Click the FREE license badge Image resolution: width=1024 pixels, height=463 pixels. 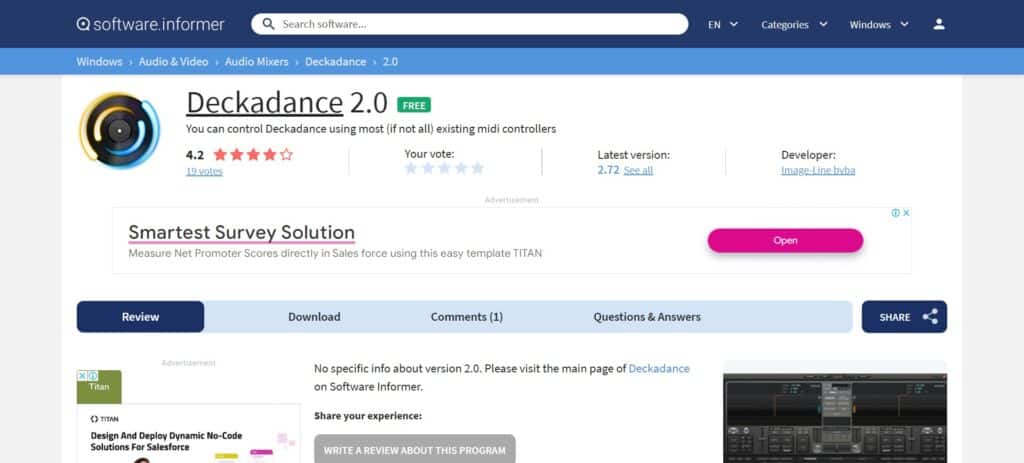[x=414, y=105]
